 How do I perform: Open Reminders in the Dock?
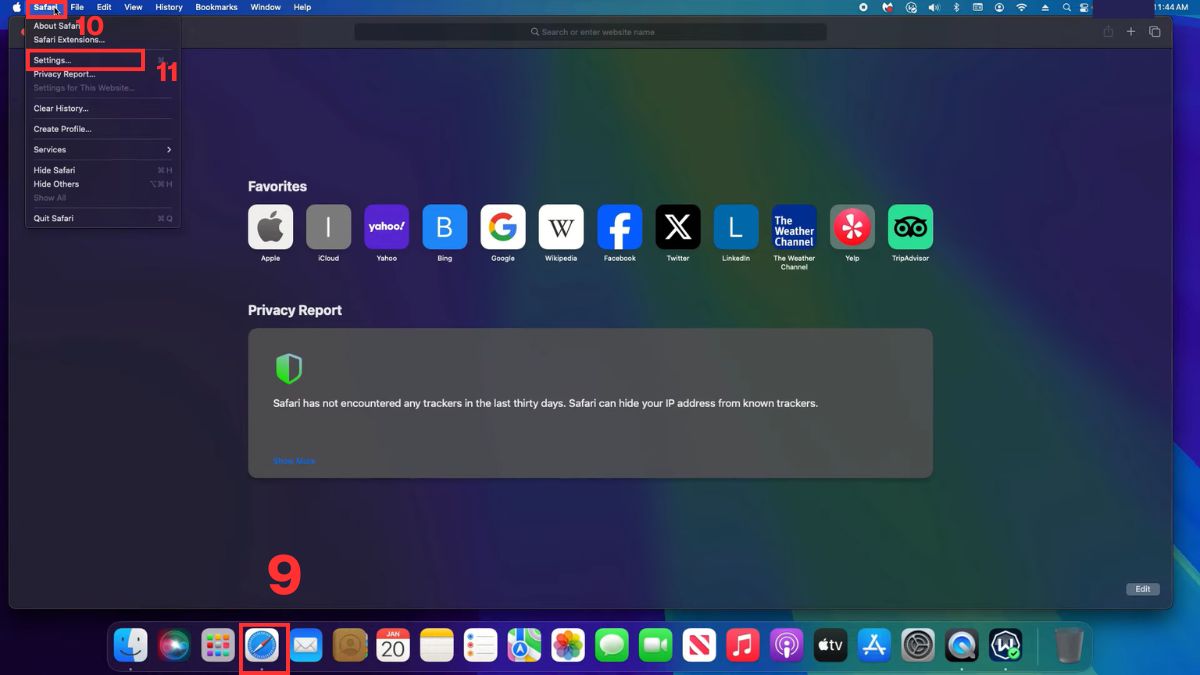tap(481, 646)
